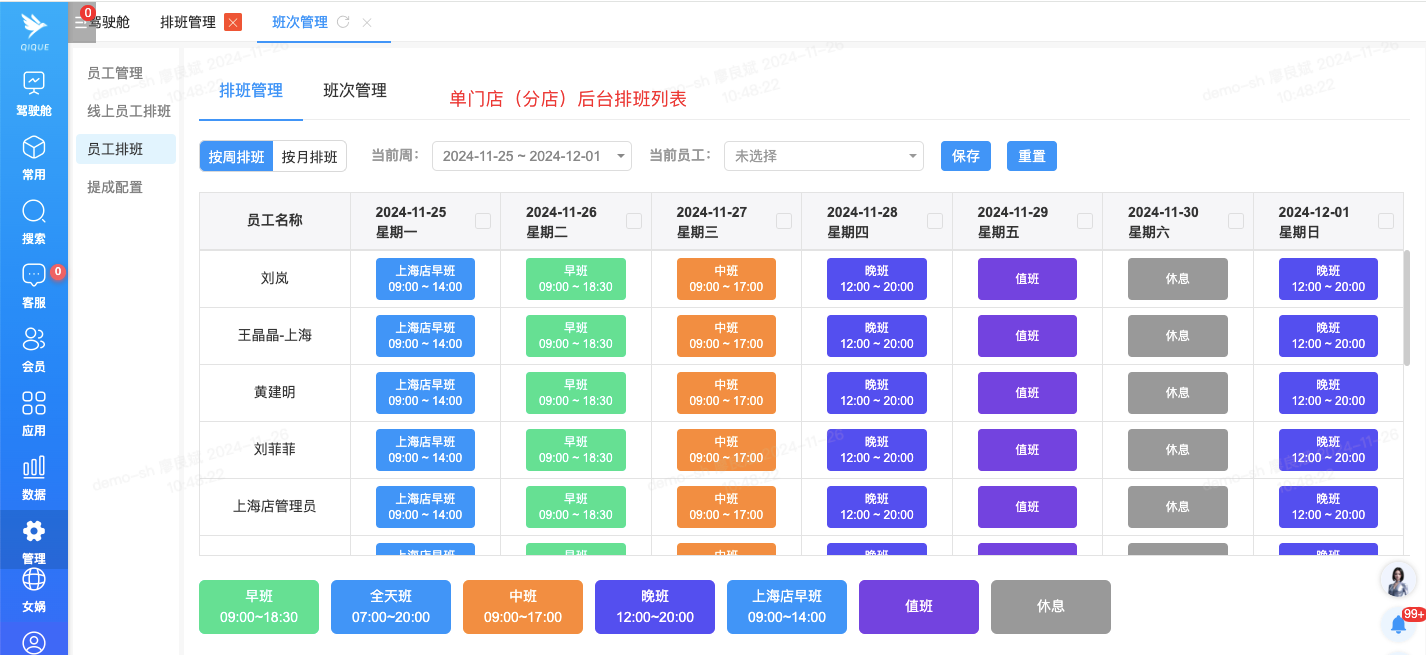Image resolution: width=1426 pixels, height=655 pixels.
Task: Refresh the 班次管理 tab via reload icon
Action: [343, 22]
